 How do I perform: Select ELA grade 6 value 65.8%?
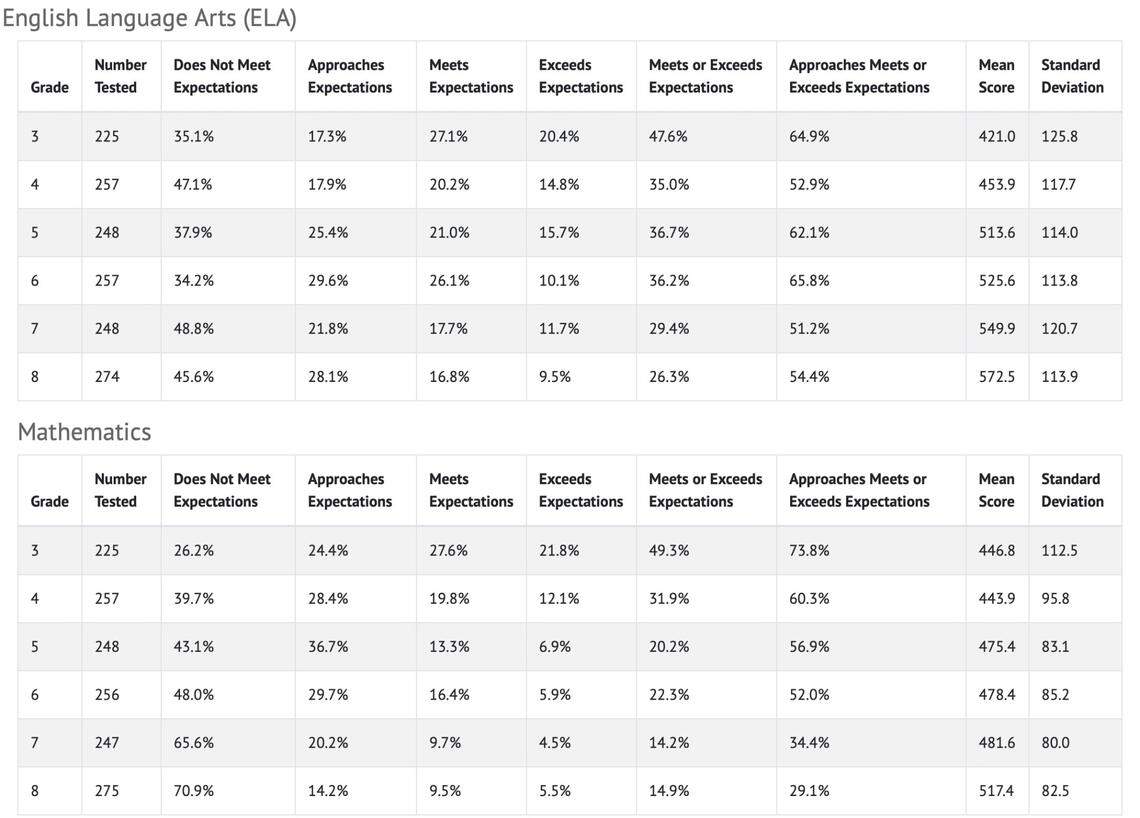pyautogui.click(x=809, y=280)
